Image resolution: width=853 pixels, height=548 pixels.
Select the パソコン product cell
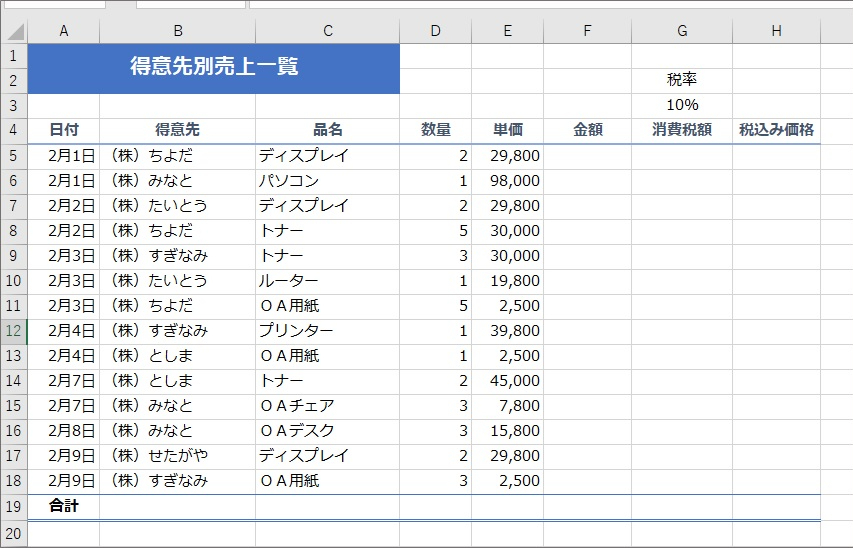[327, 181]
